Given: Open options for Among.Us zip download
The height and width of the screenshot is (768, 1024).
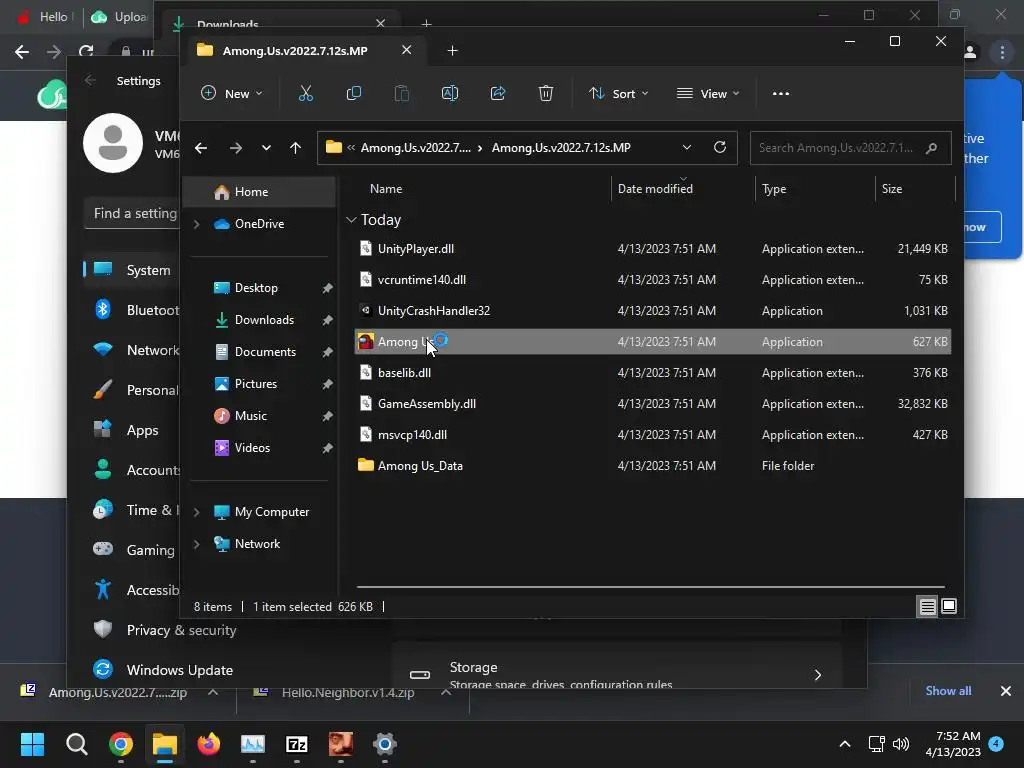Looking at the screenshot, I should tap(213, 692).
